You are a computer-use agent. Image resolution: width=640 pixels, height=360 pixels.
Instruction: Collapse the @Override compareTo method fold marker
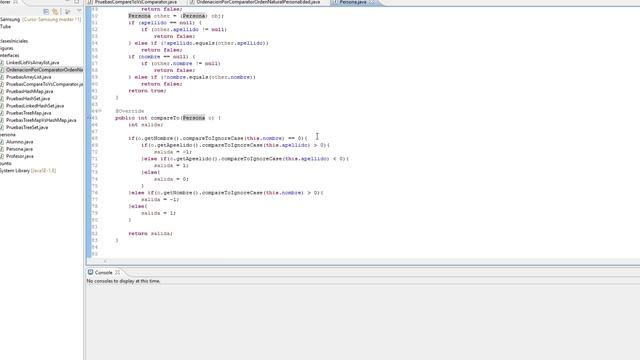(100, 111)
